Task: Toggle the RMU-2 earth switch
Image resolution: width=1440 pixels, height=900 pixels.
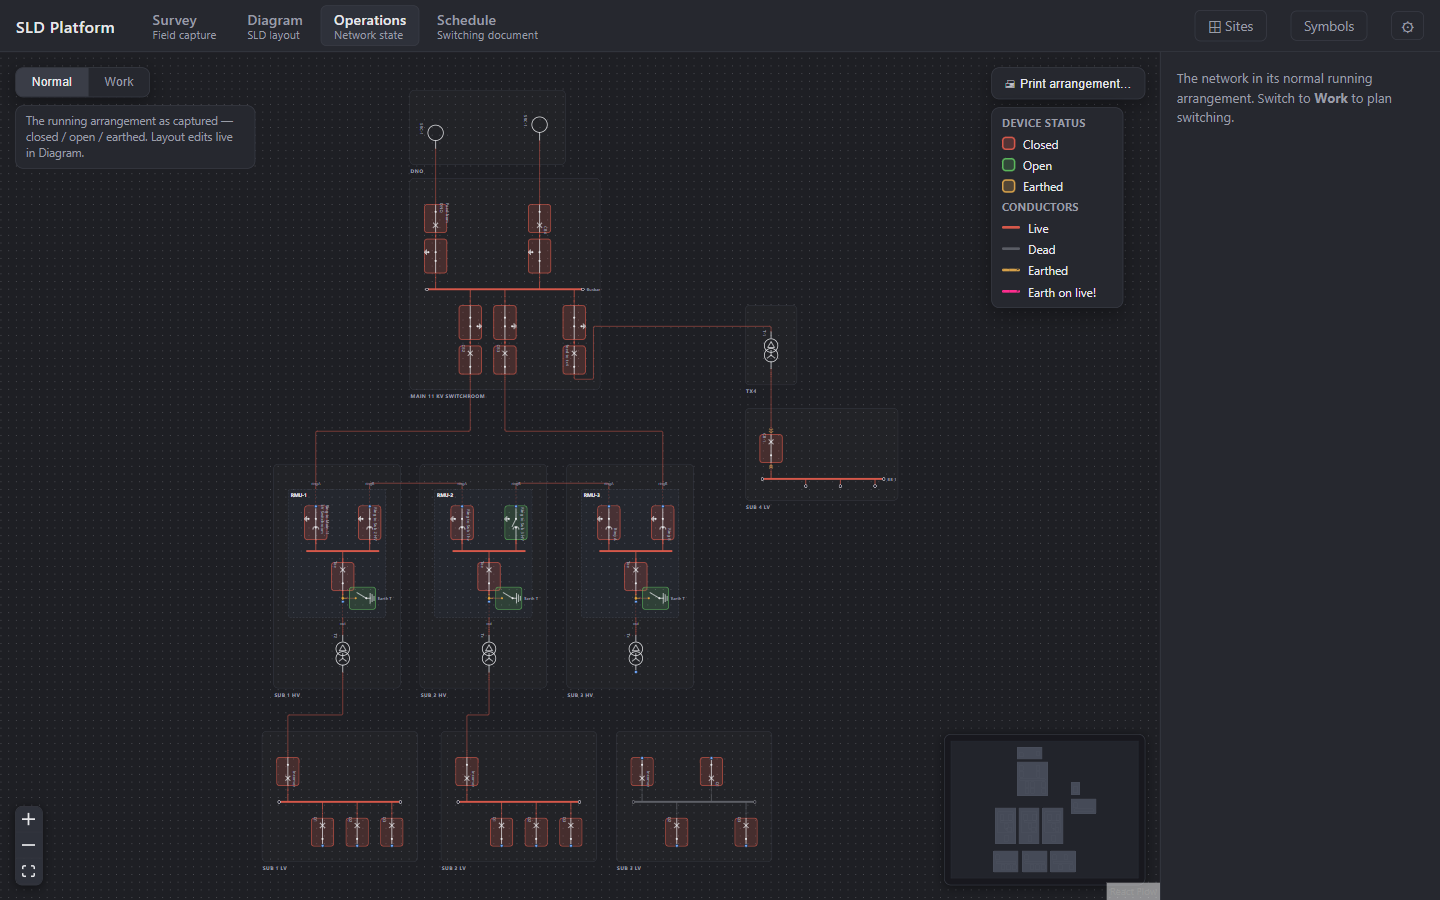Action: (x=509, y=598)
